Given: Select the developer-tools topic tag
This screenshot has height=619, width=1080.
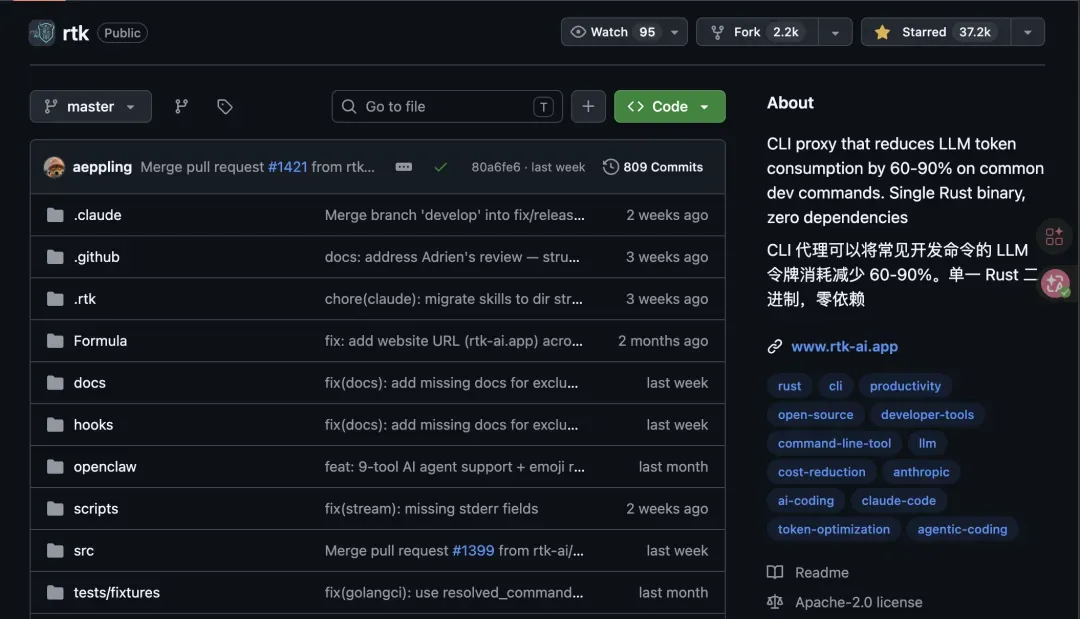Looking at the screenshot, I should click(x=927, y=415).
